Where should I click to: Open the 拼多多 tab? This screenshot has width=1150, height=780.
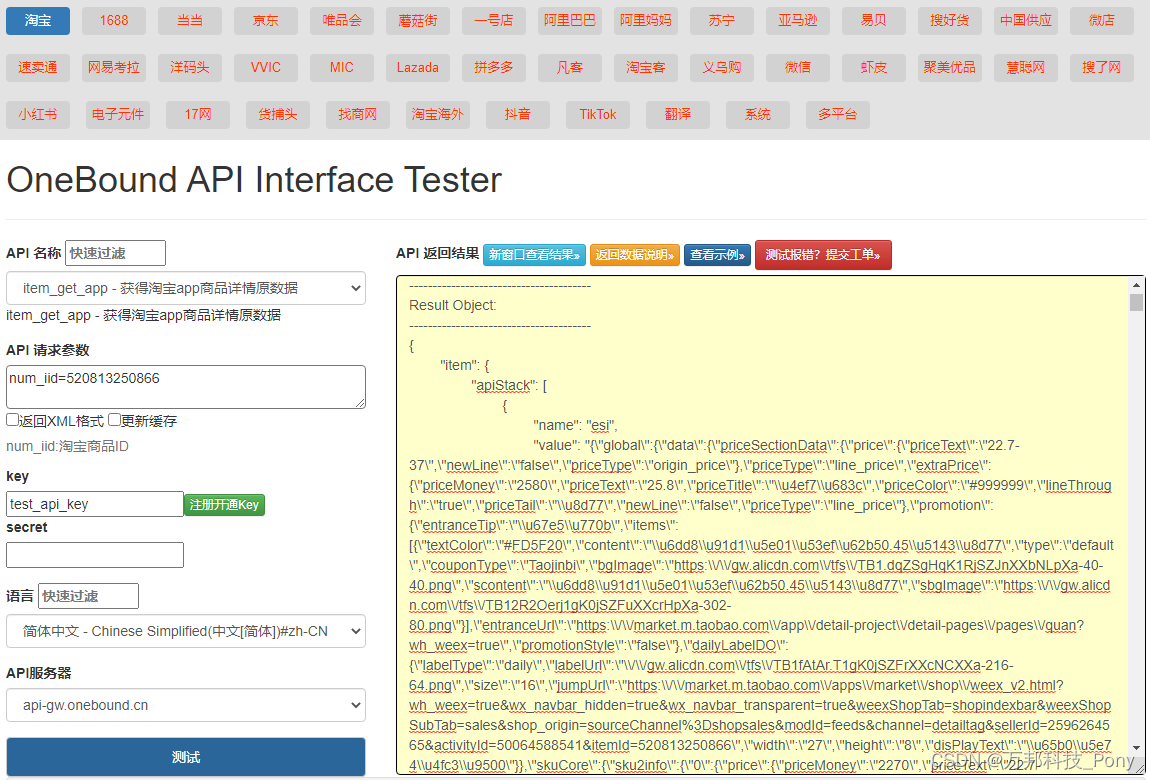tap(494, 67)
